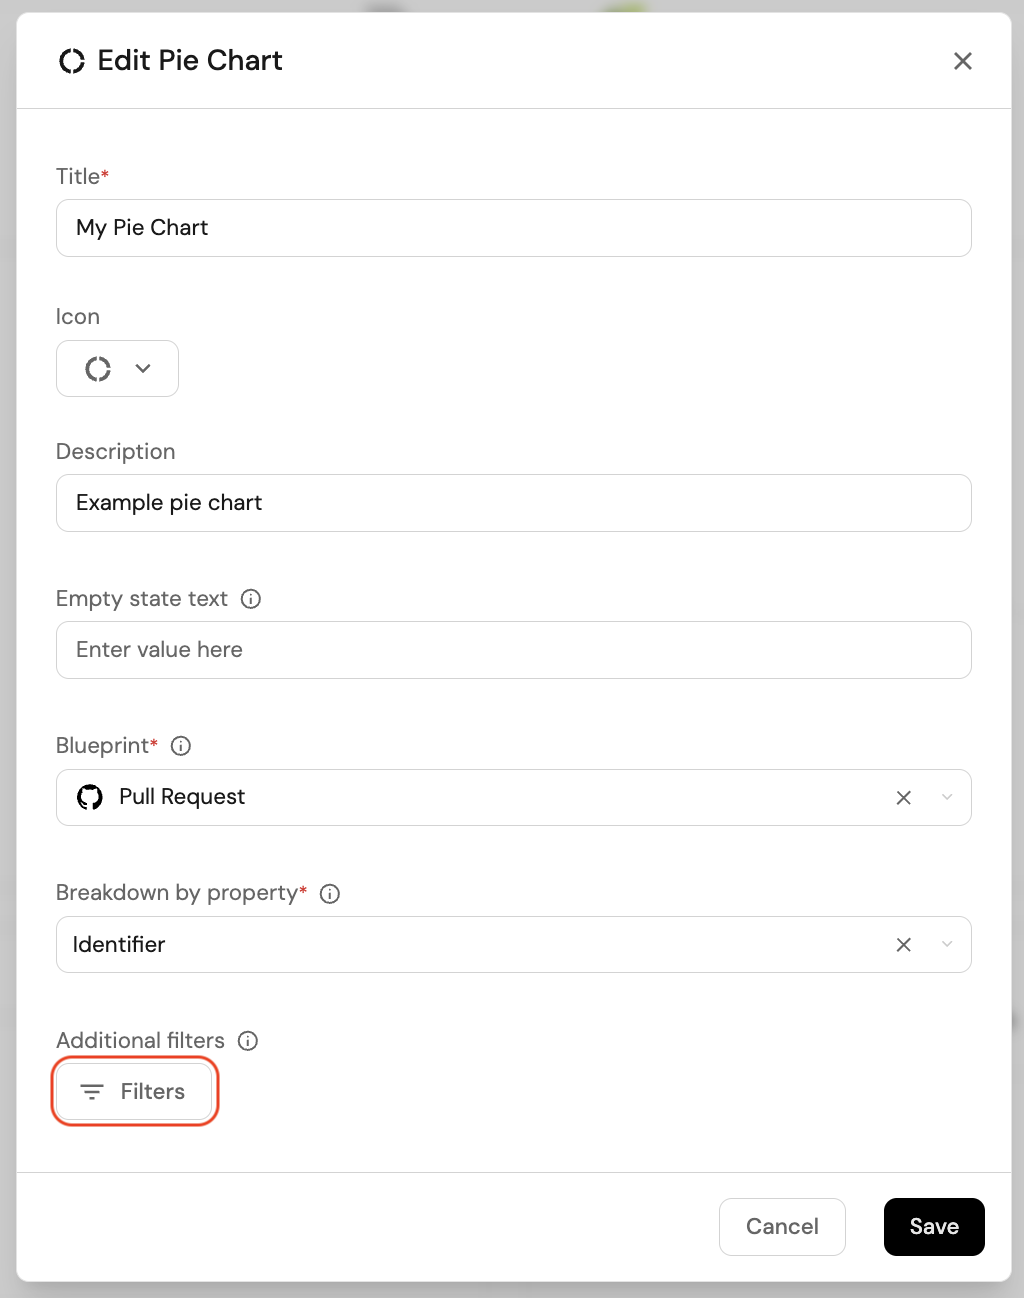Expand the Blueprint dropdown arrow
The height and width of the screenshot is (1298, 1024).
pos(946,797)
